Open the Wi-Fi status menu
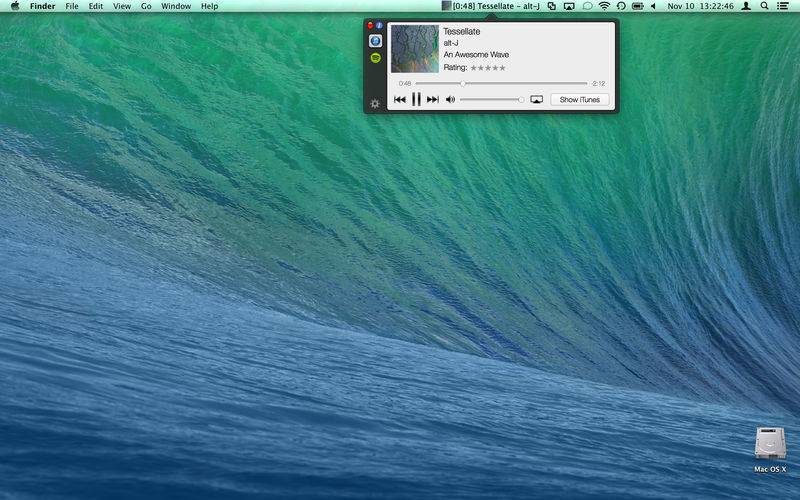The width and height of the screenshot is (800, 500). click(604, 6)
